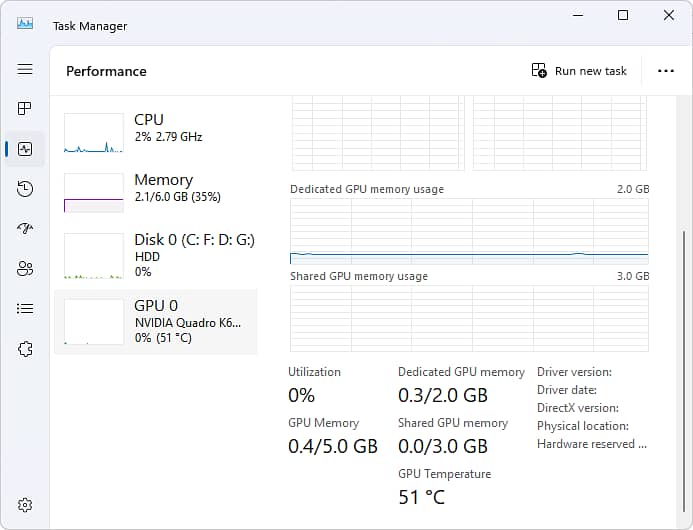Click the 2% 2.79 GHz CPU text
This screenshot has height=530, width=693.
168,137
